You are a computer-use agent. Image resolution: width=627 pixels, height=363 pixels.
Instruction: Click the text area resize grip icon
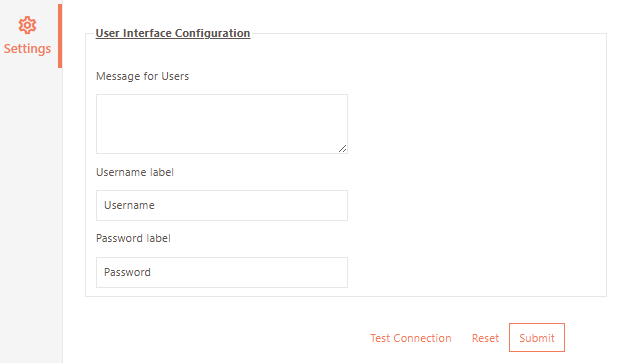(342, 148)
